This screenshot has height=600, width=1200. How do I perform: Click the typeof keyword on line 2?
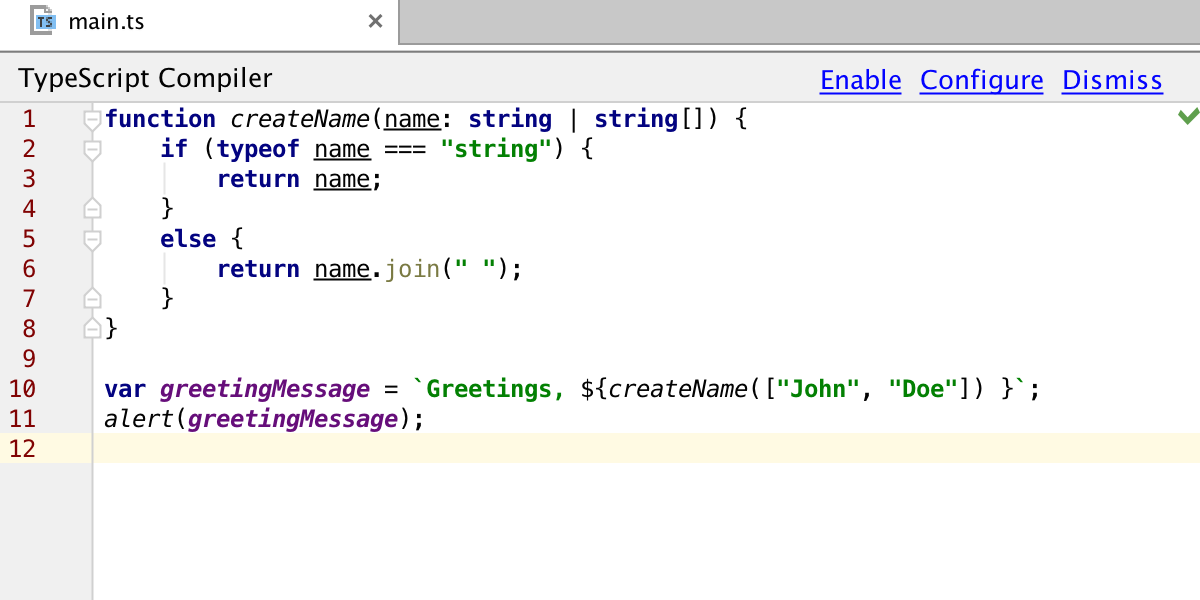tap(258, 150)
